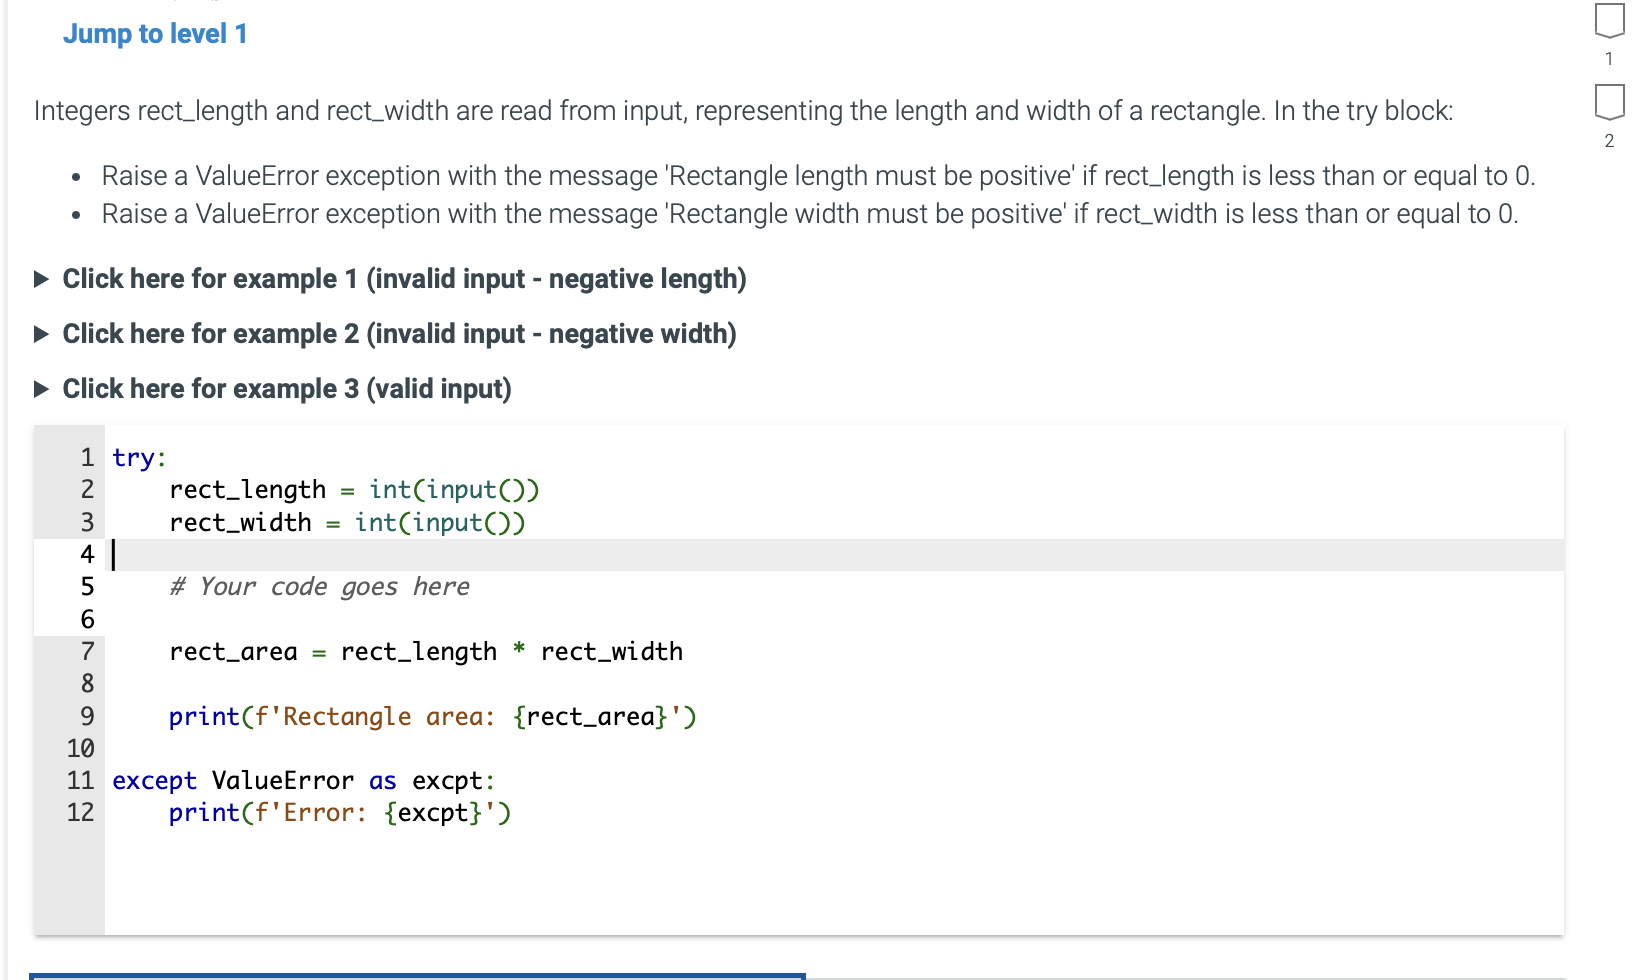Expand example 1 invalid negative length
Viewport: 1632px width, 980px height.
pos(404,279)
